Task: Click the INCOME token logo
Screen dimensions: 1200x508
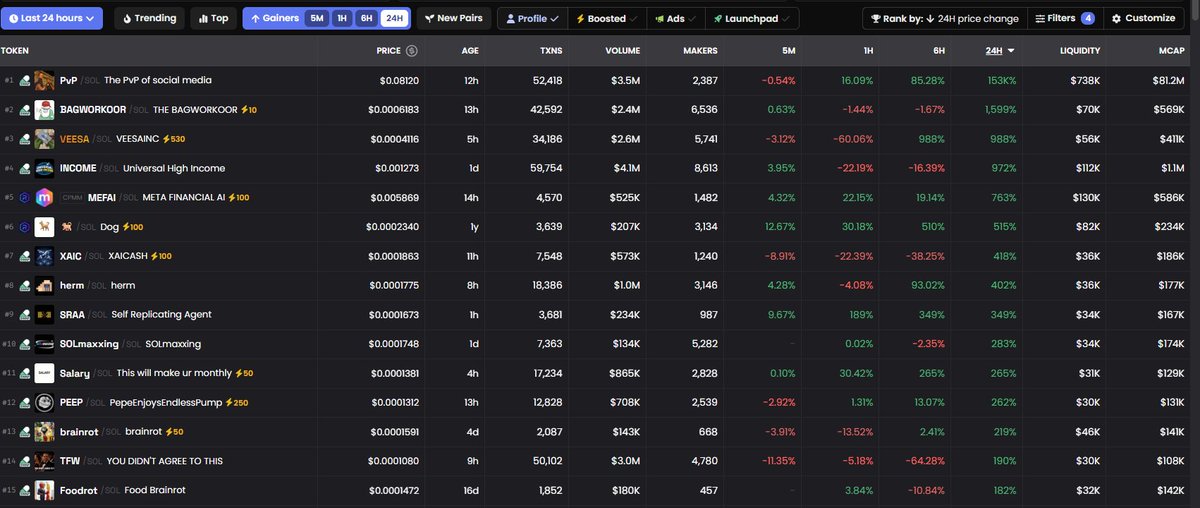Action: coord(44,168)
